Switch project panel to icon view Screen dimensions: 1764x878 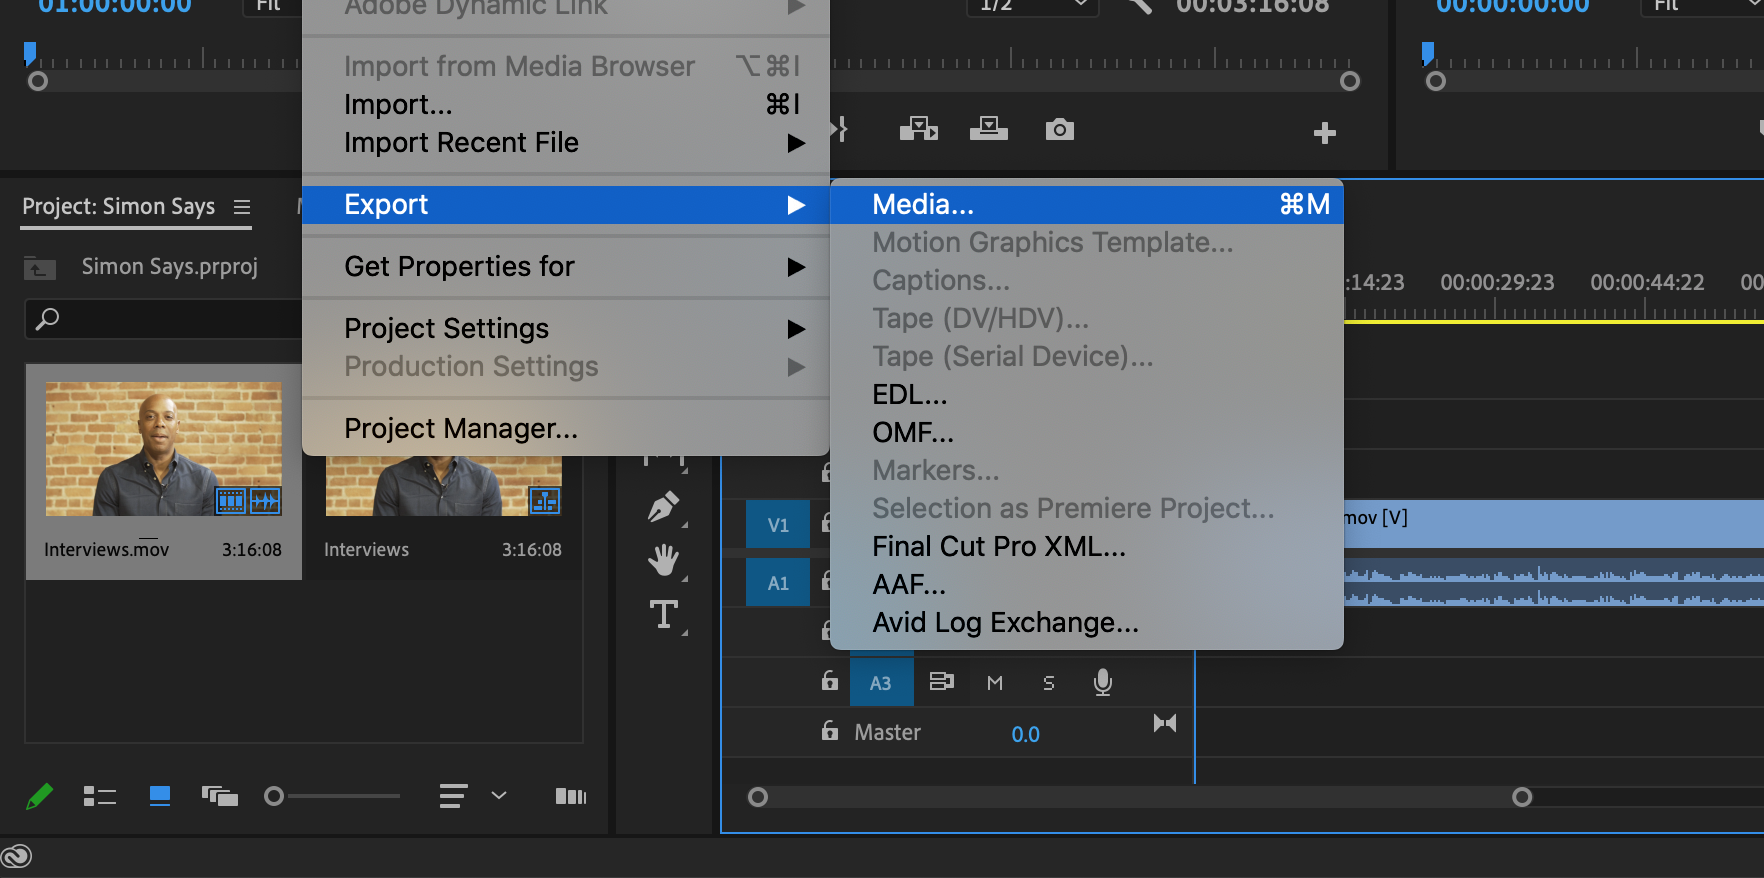(x=159, y=796)
